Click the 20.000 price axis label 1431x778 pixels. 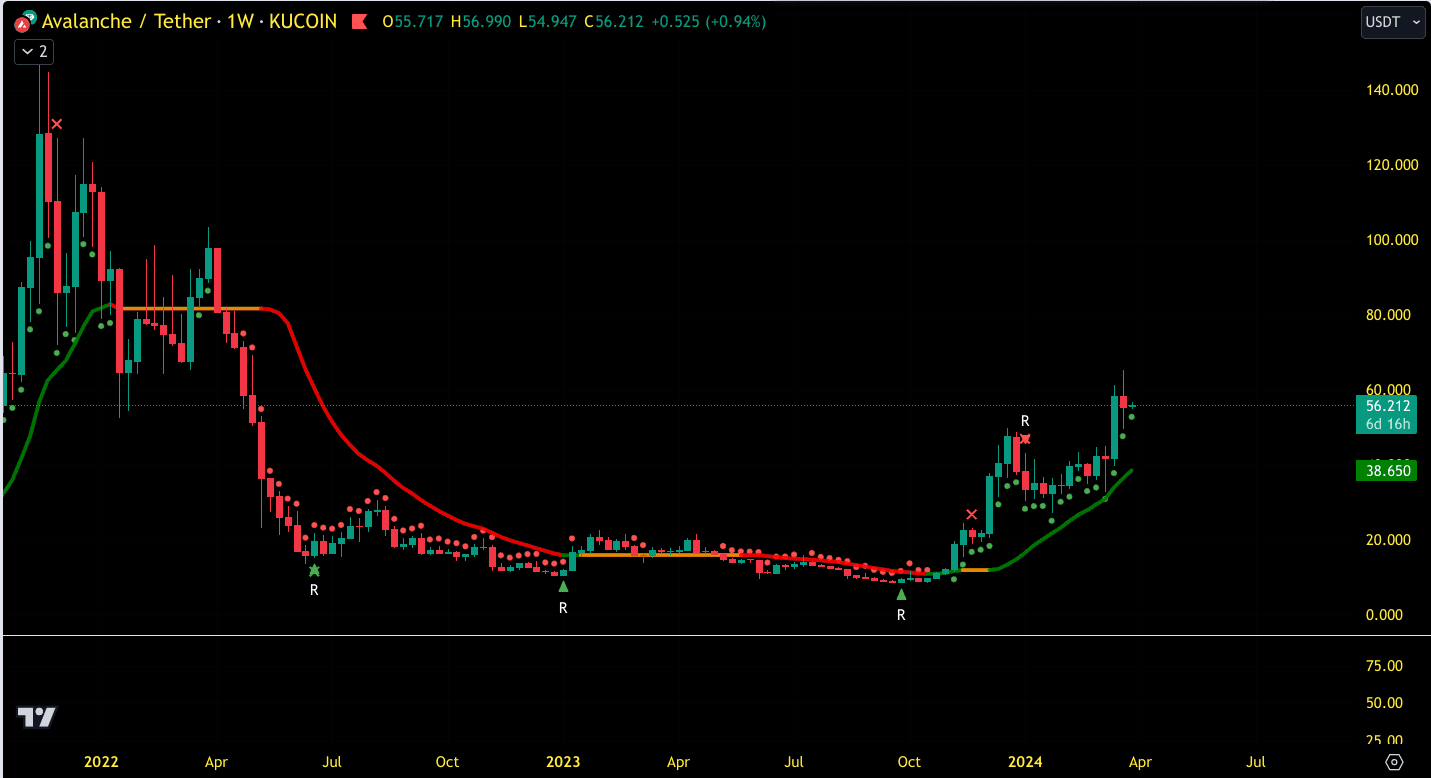(1388, 540)
